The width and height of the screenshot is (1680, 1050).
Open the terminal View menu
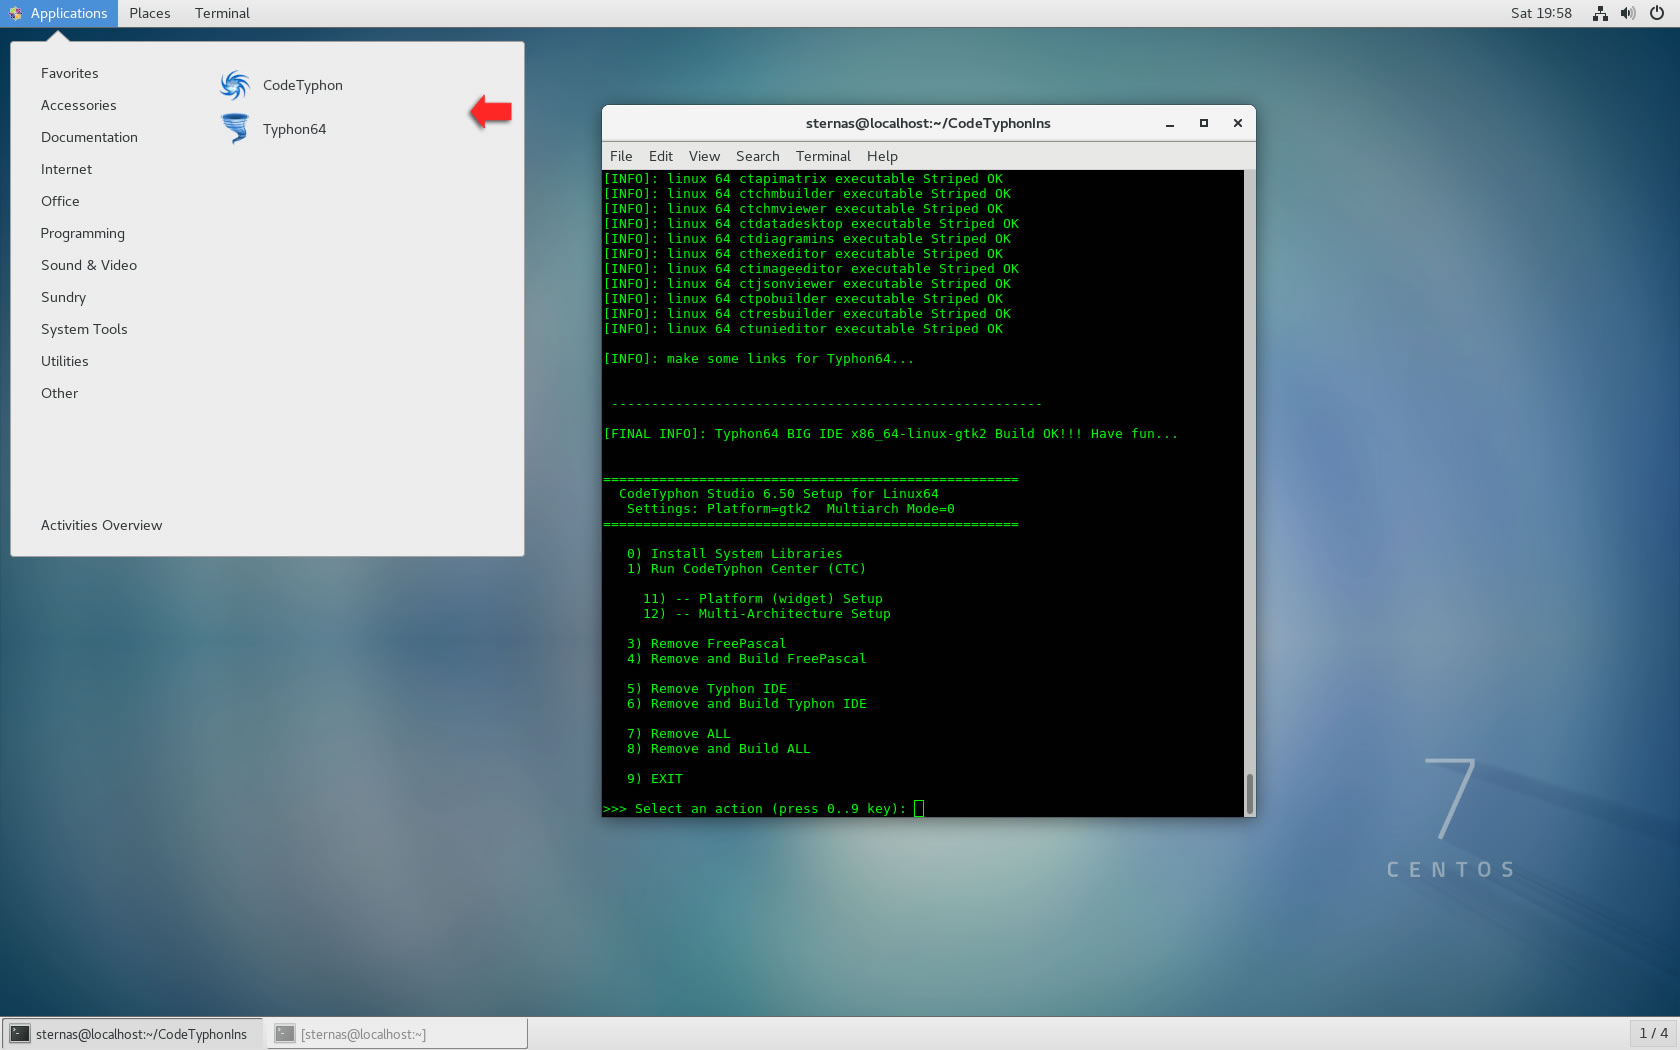coord(704,156)
